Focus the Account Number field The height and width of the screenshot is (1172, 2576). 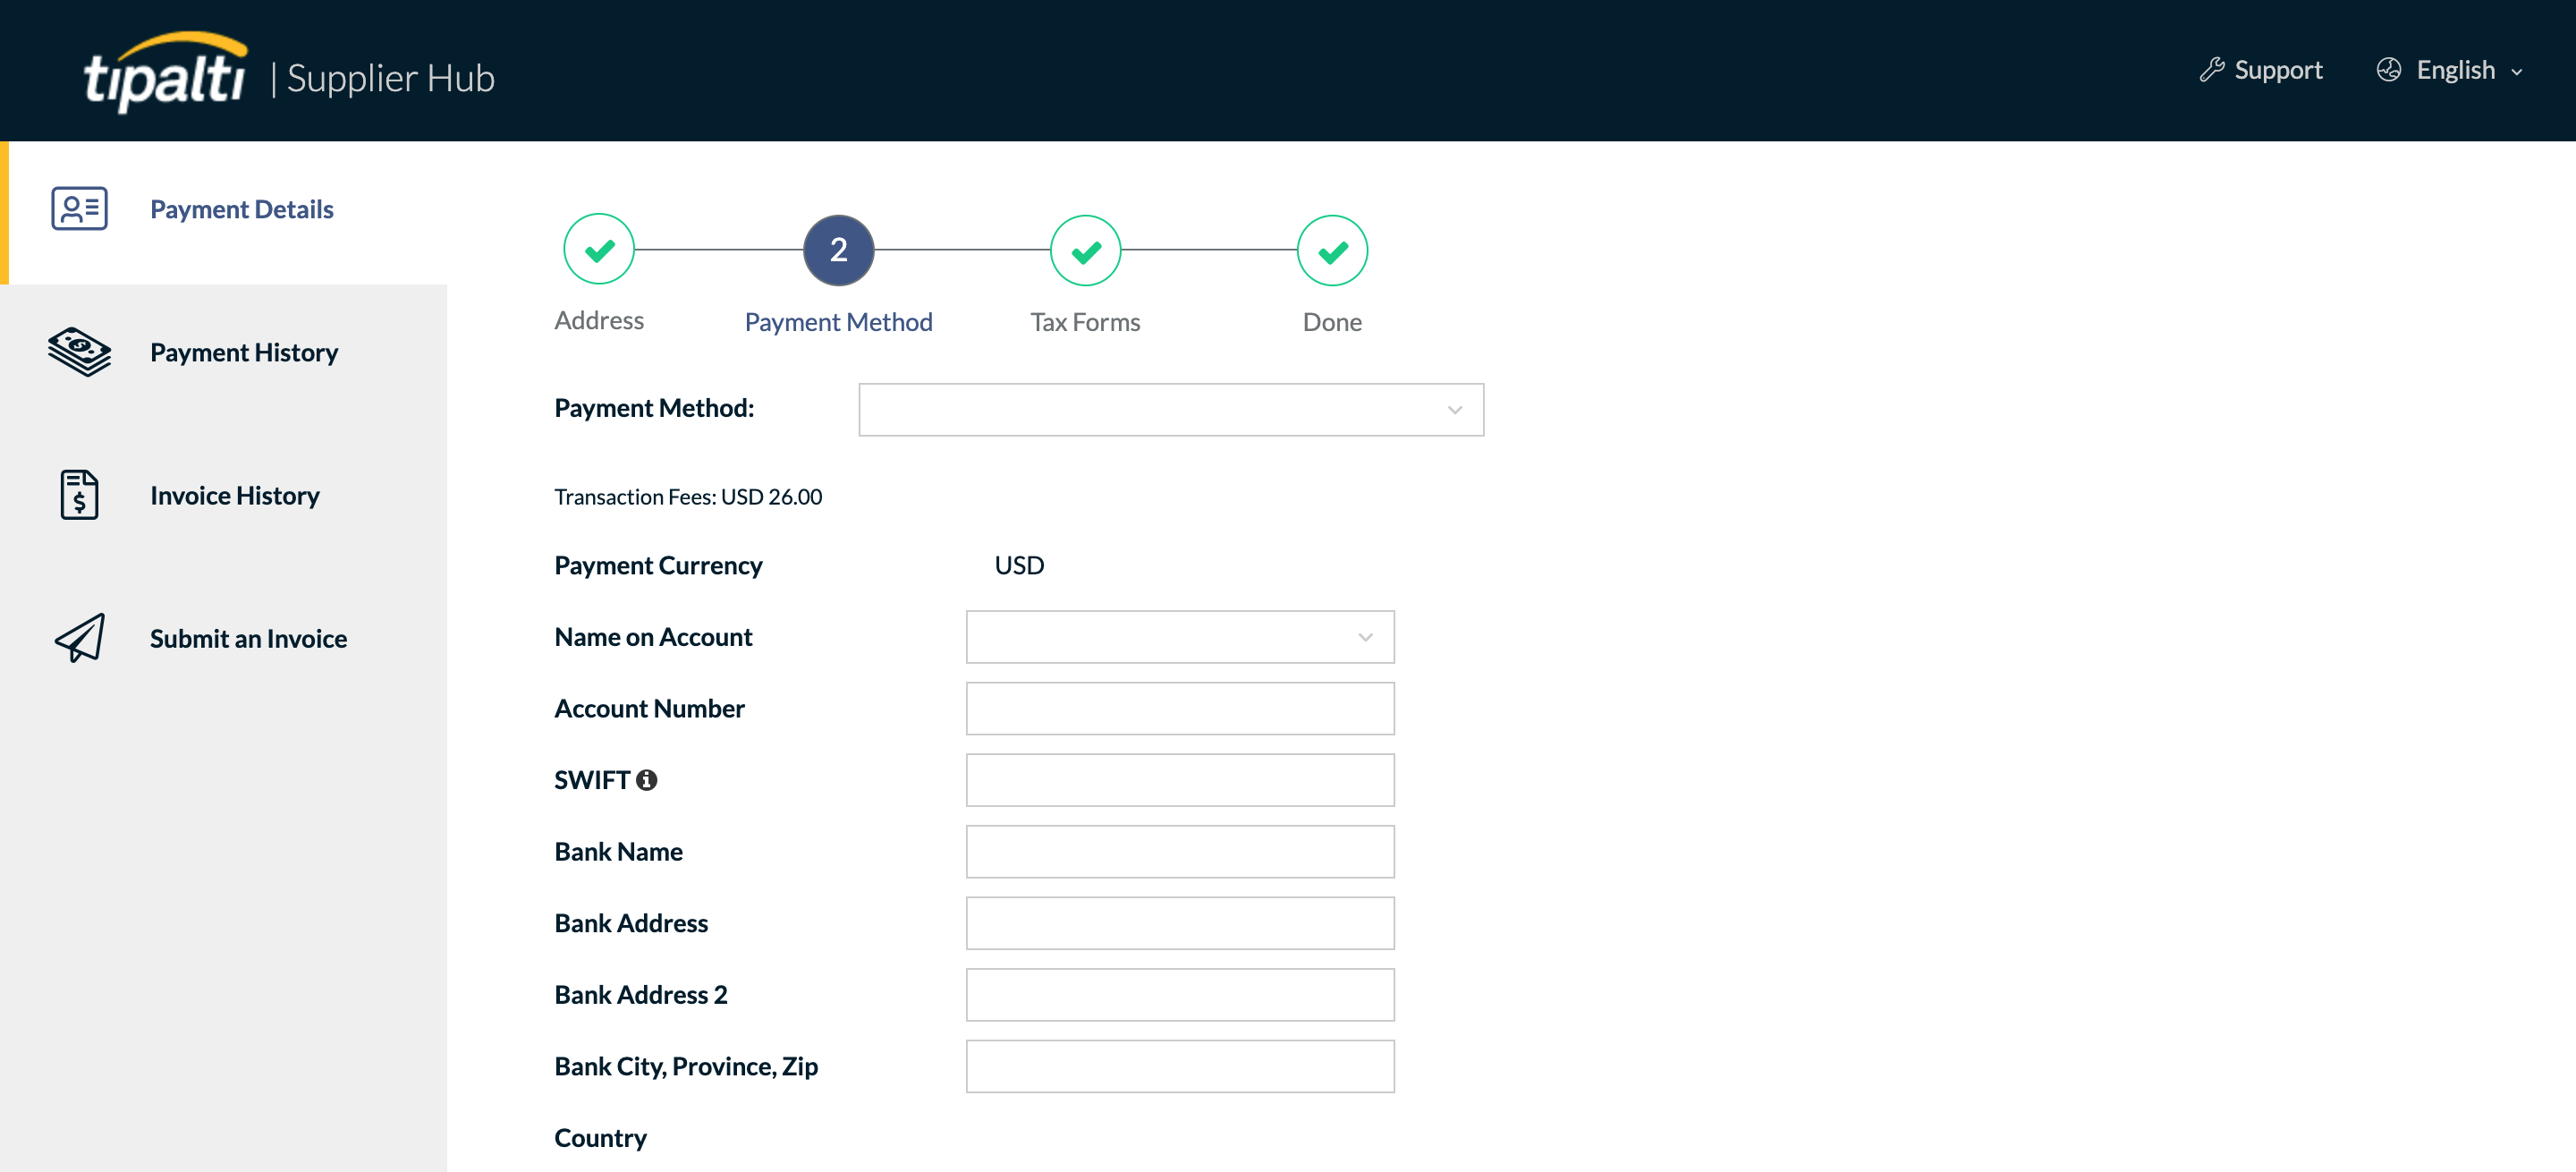point(1179,708)
